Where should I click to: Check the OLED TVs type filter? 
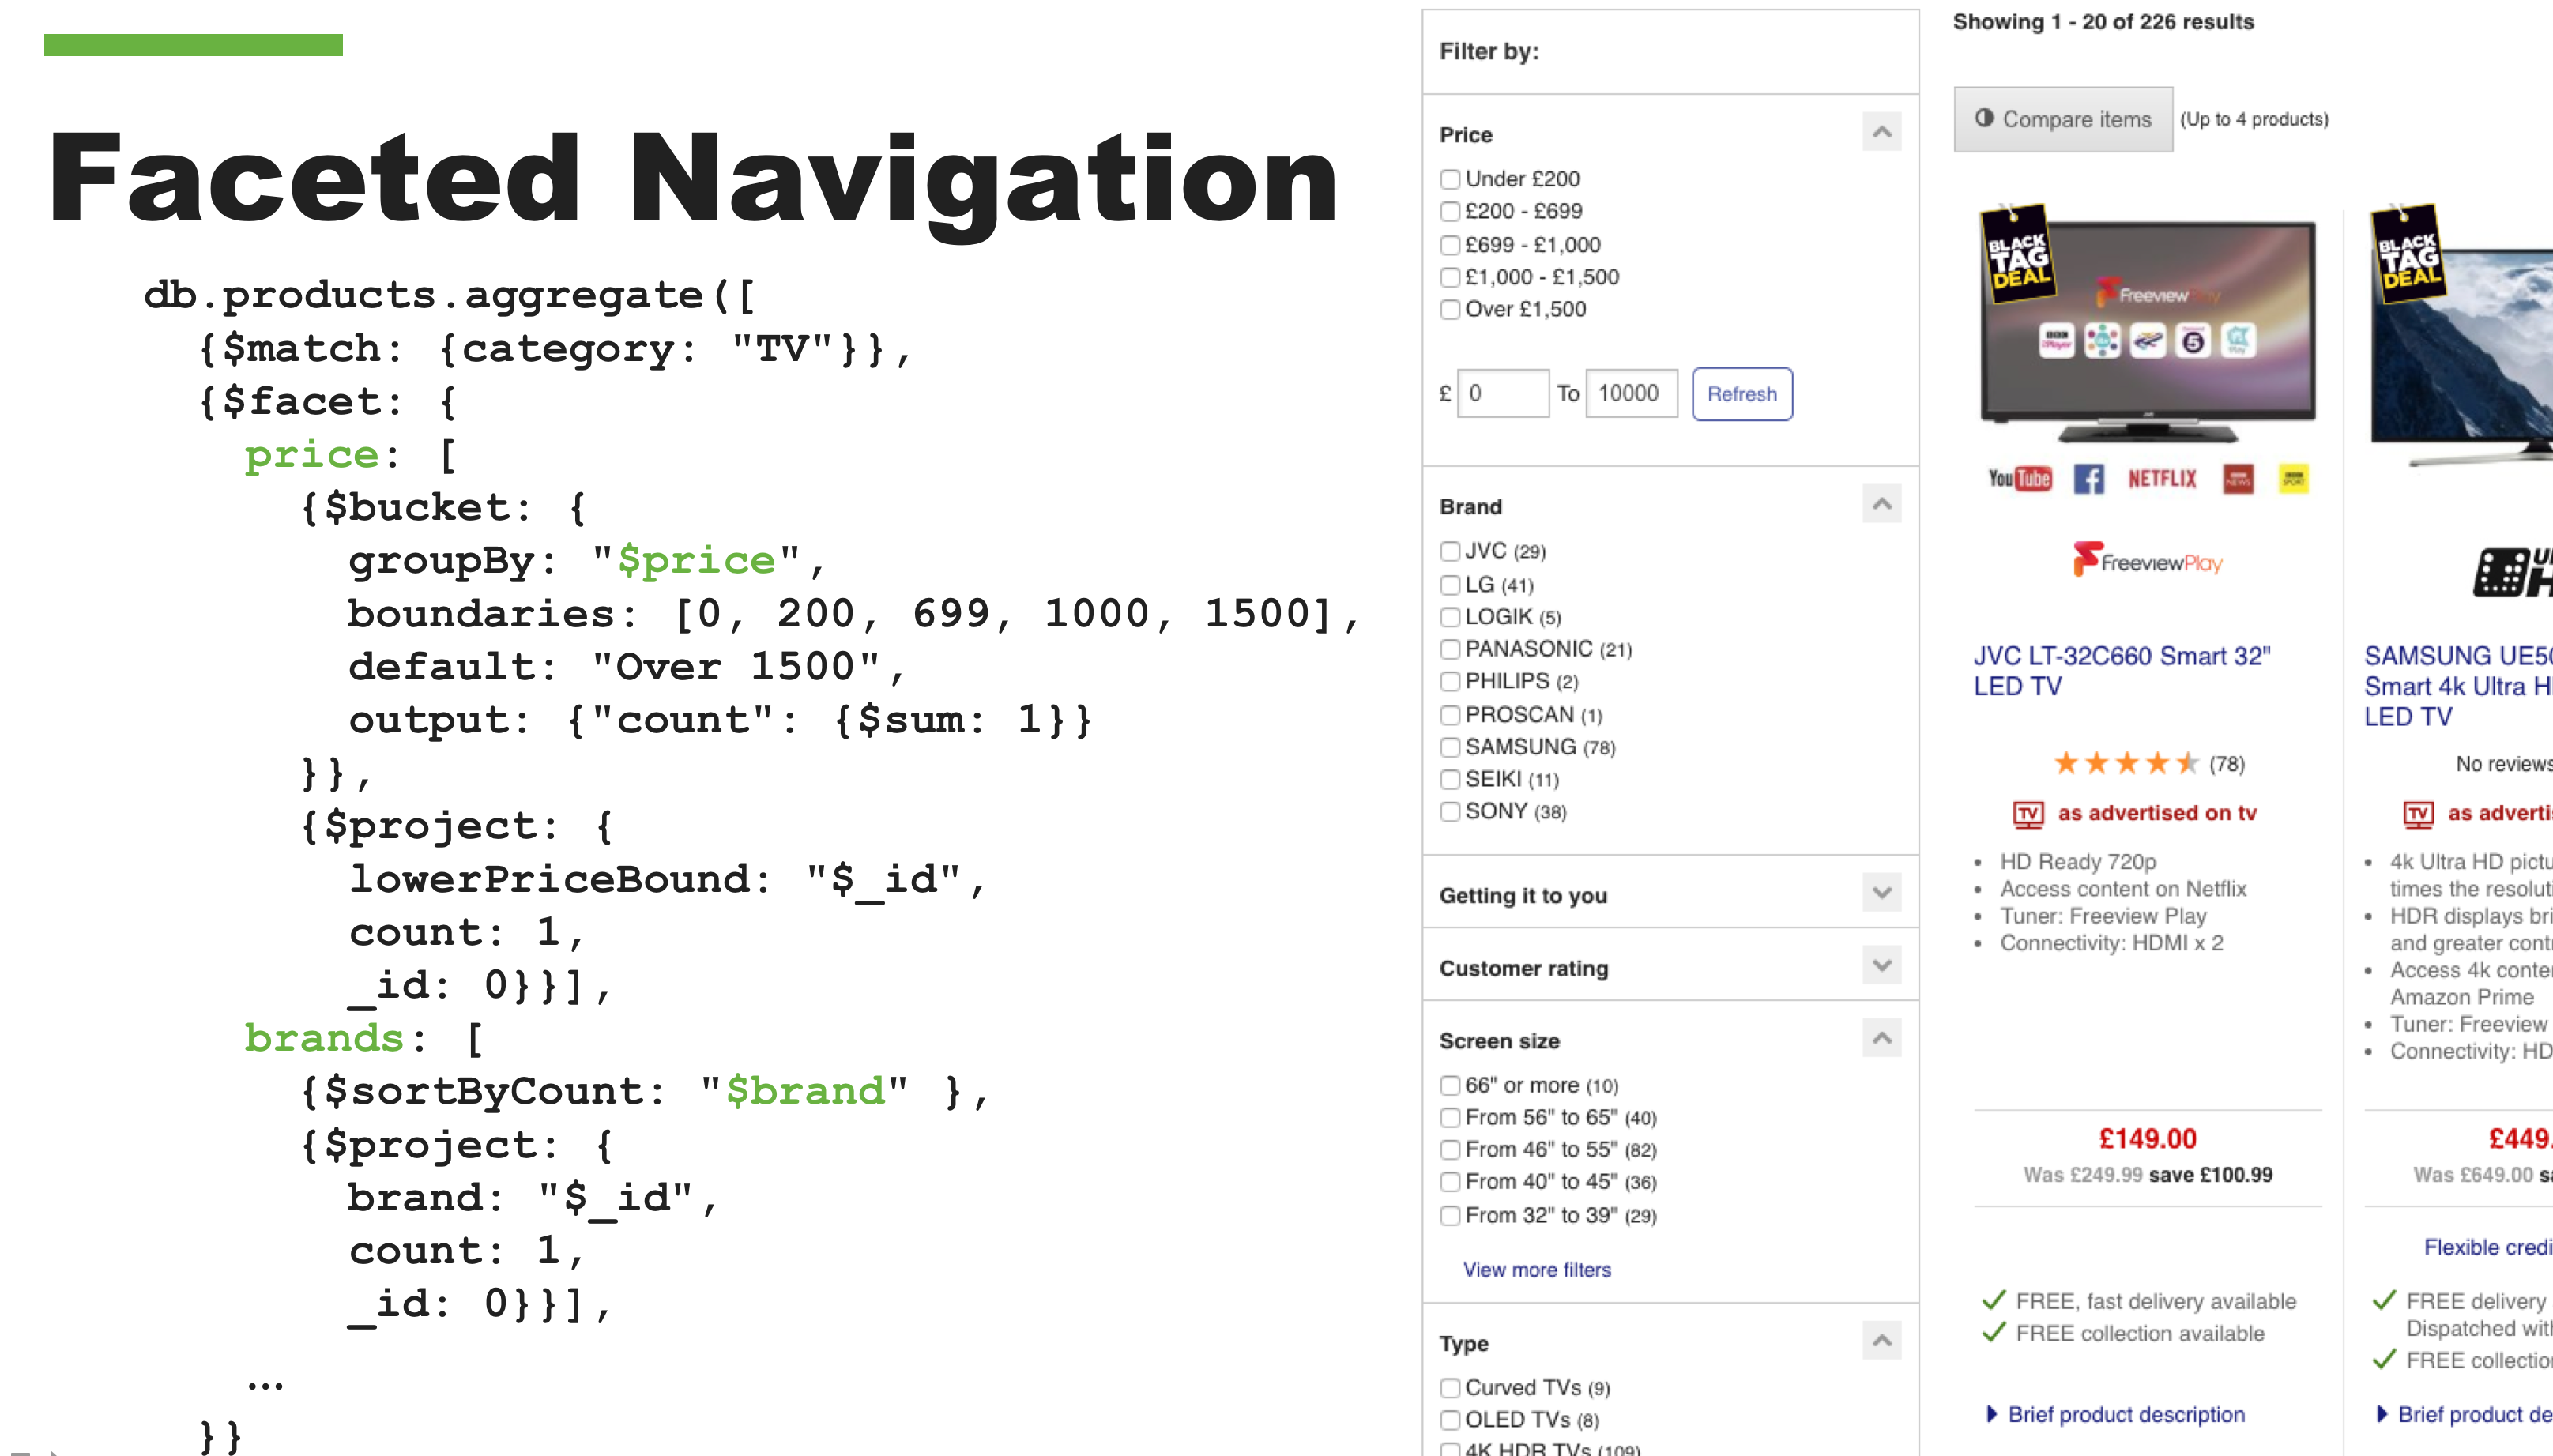1450,1420
